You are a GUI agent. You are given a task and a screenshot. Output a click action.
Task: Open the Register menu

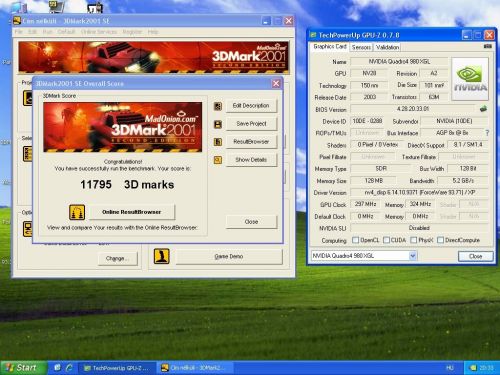pyautogui.click(x=132, y=32)
